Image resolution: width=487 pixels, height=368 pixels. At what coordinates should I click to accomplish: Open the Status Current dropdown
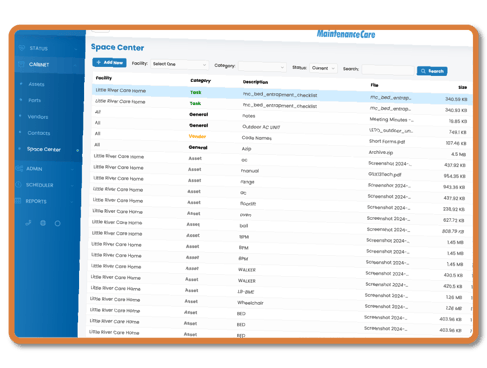(x=323, y=68)
